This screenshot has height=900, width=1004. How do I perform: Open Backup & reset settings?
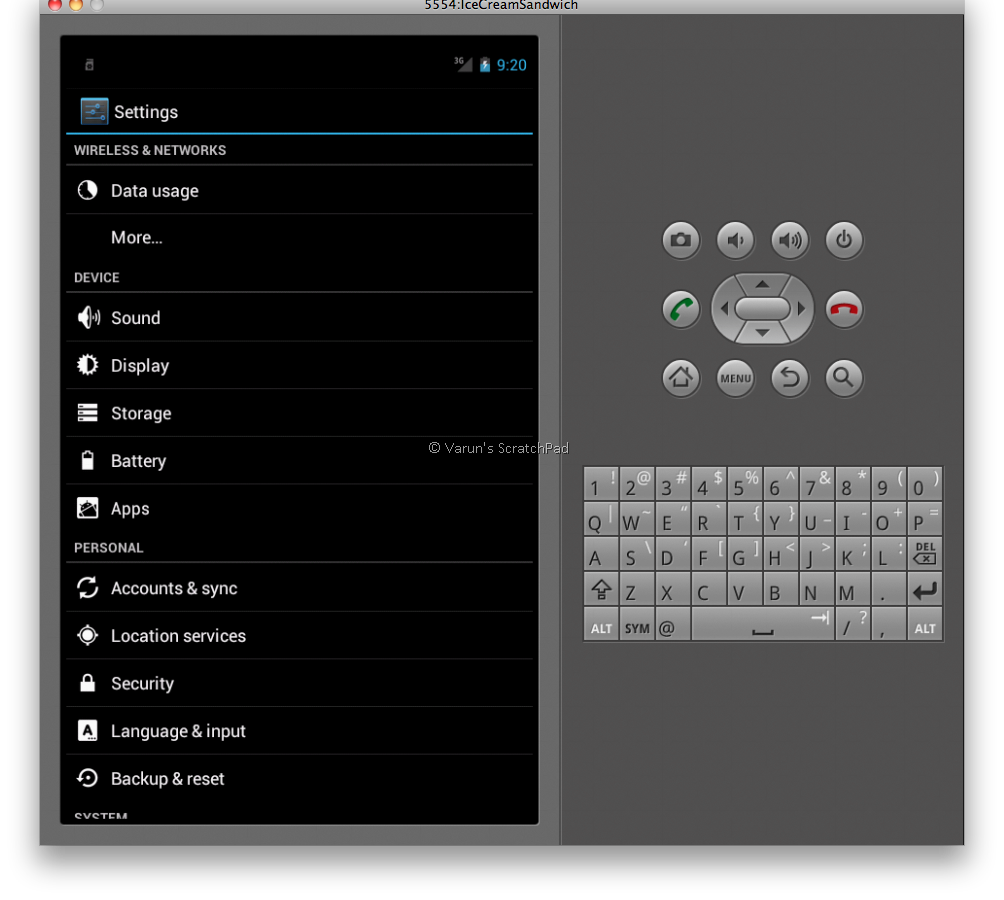[x=299, y=778]
